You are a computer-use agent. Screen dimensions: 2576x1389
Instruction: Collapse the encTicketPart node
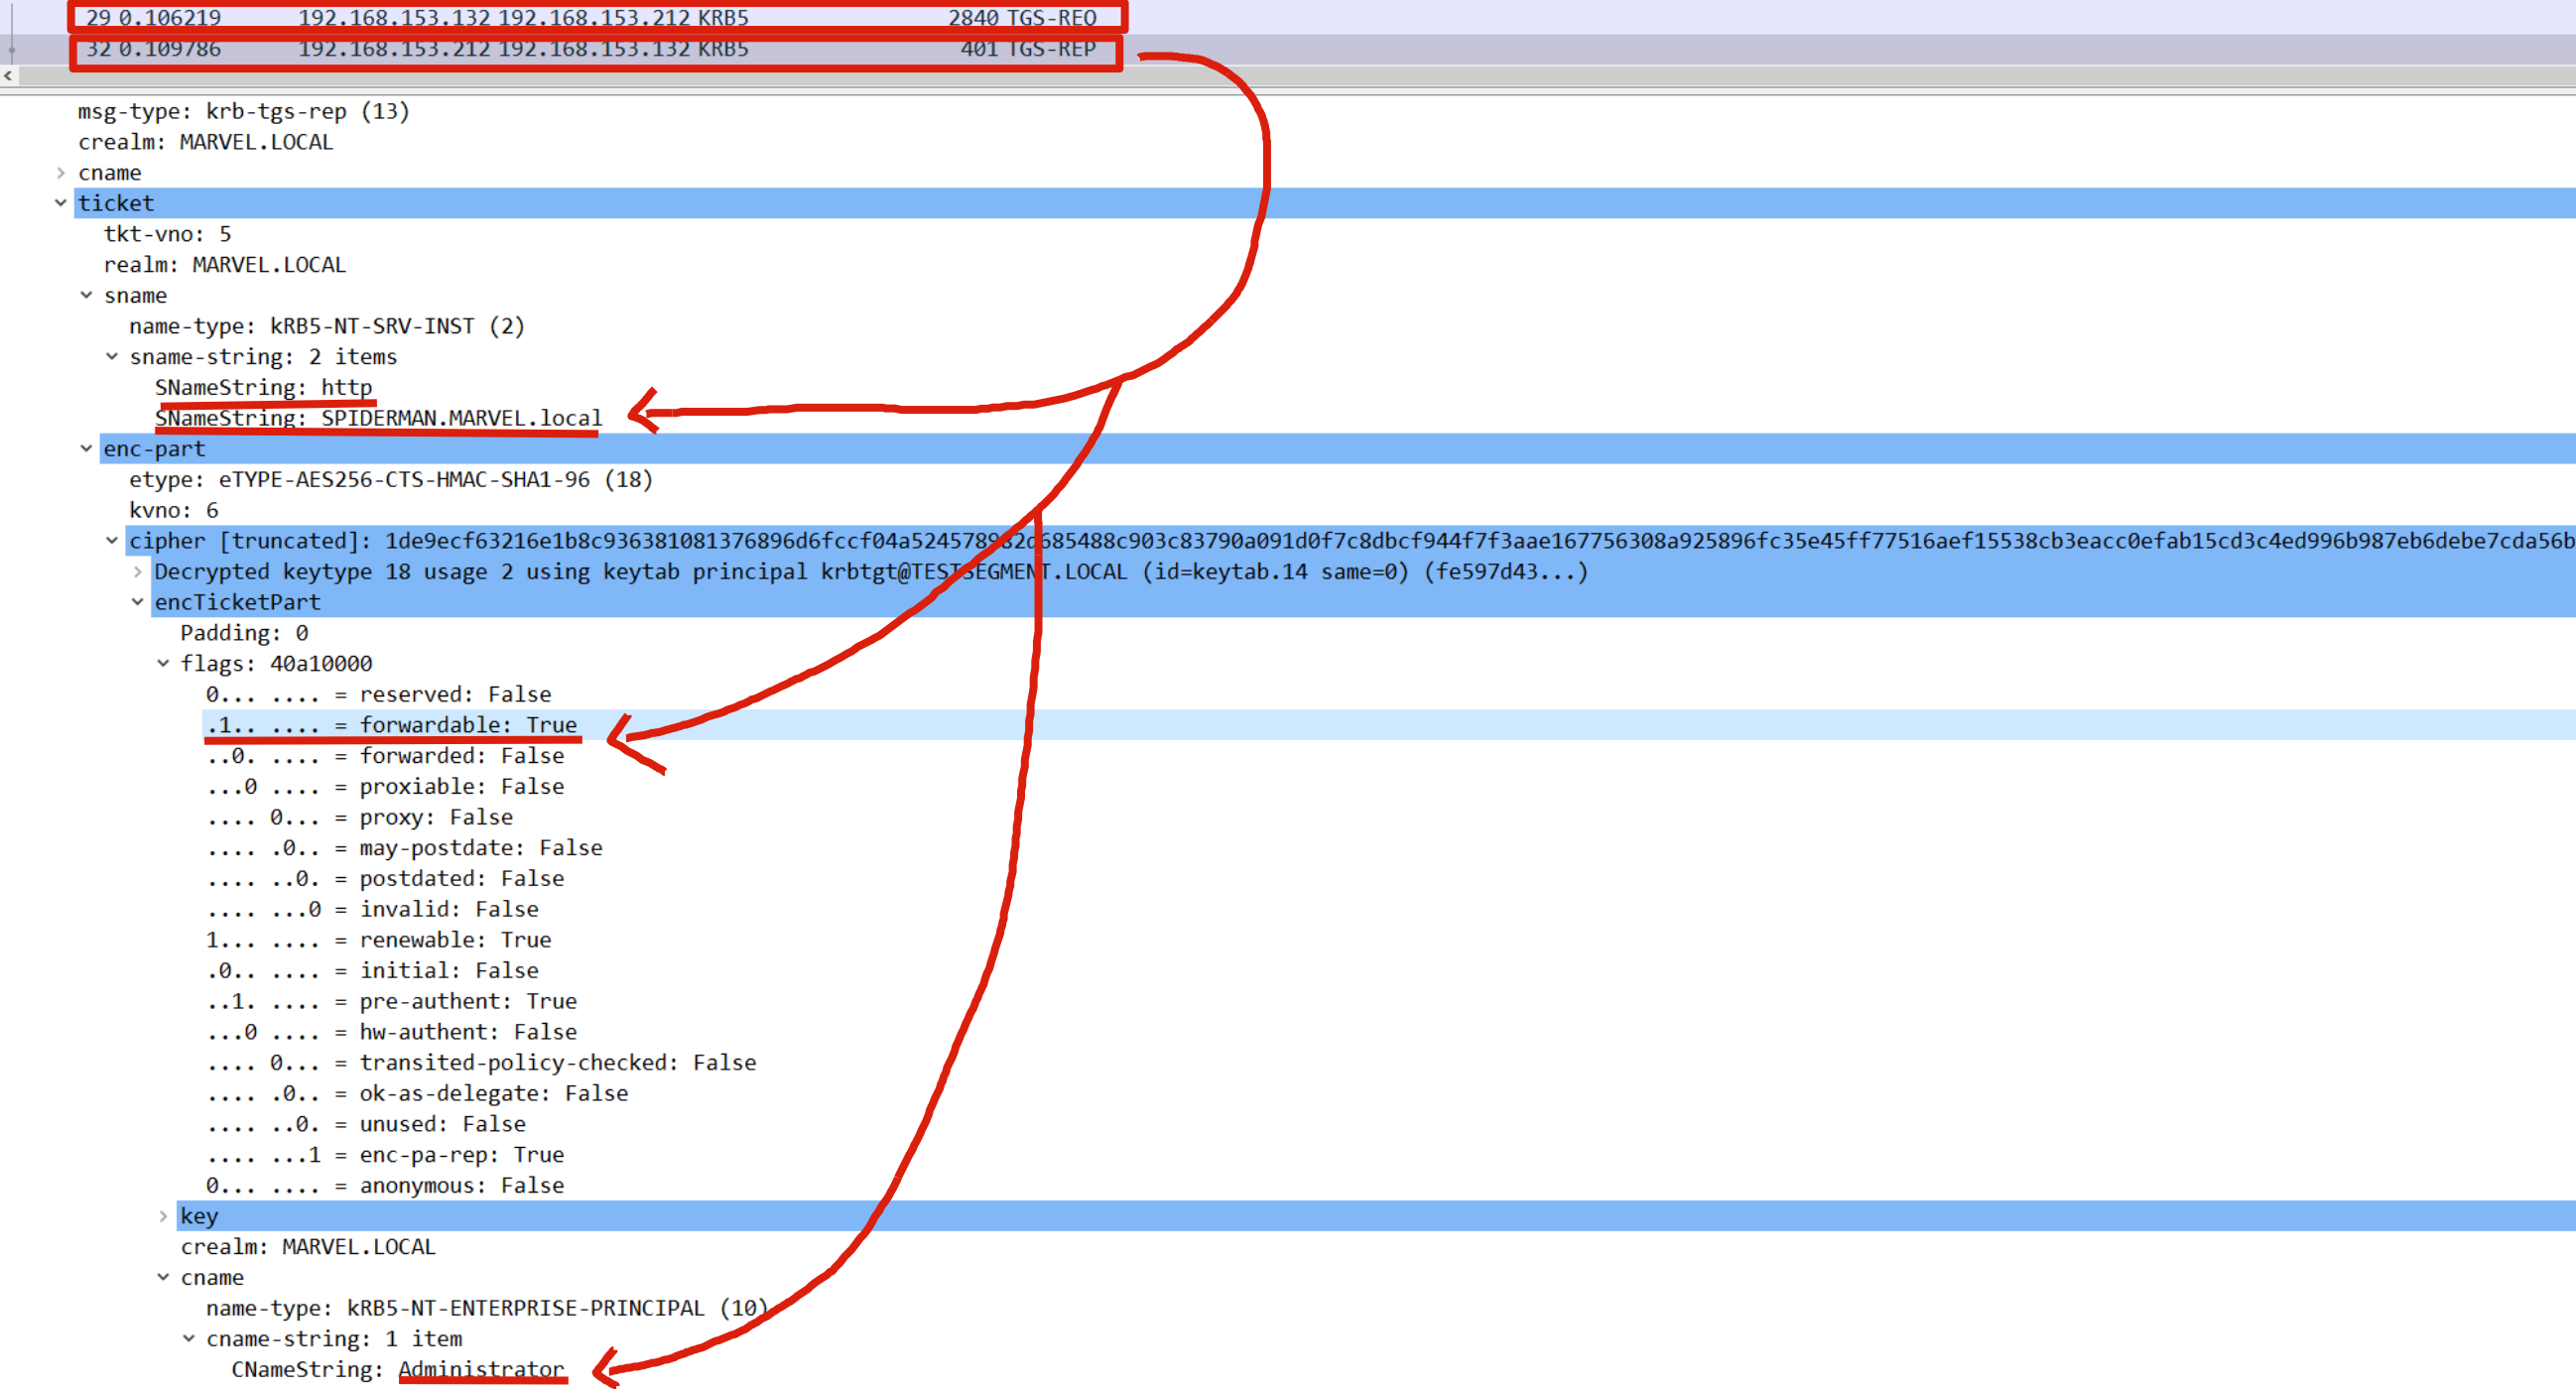tap(138, 602)
